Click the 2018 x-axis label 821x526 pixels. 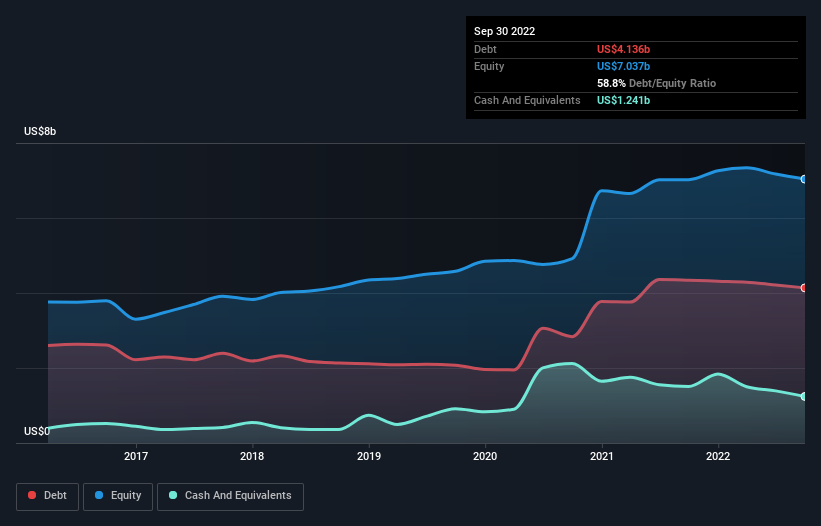click(x=252, y=456)
